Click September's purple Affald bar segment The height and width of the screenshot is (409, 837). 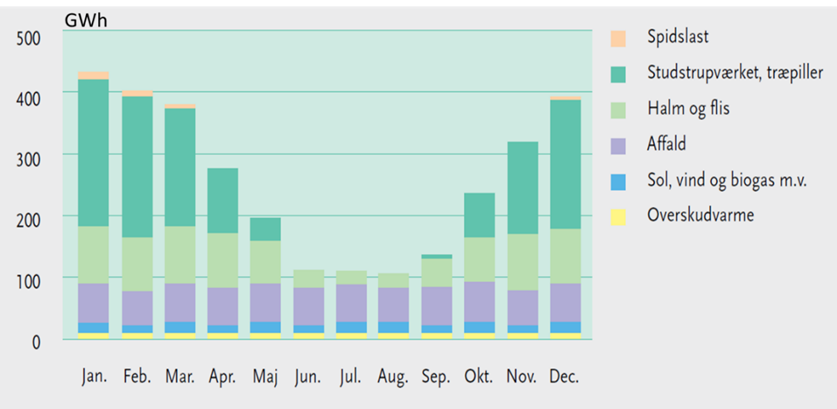tap(437, 306)
